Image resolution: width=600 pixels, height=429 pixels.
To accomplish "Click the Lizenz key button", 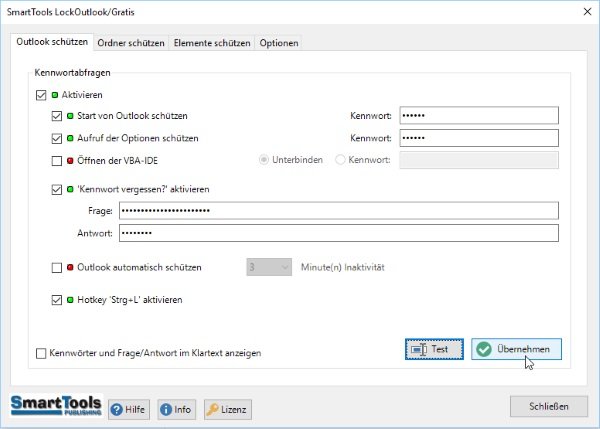I will 227,409.
